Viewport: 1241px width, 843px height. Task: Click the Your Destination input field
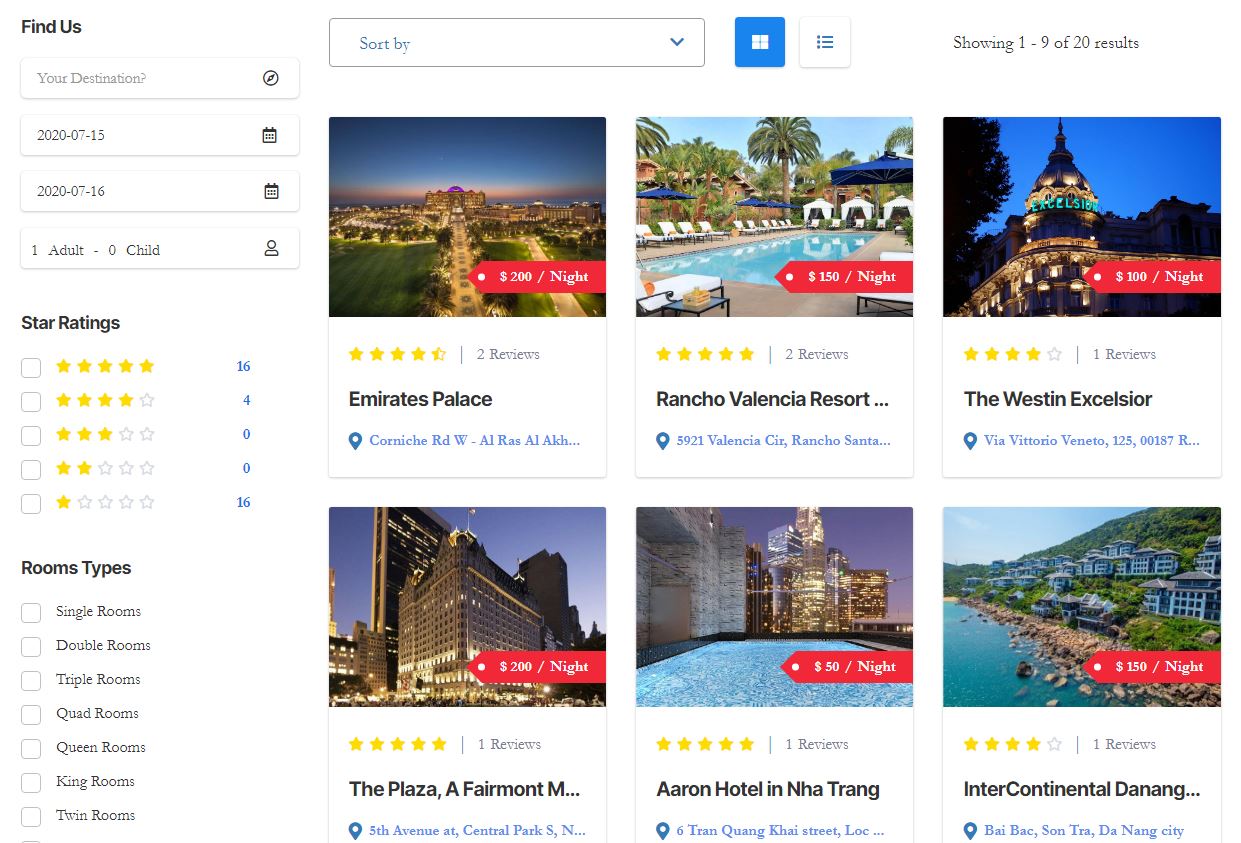[x=160, y=78]
